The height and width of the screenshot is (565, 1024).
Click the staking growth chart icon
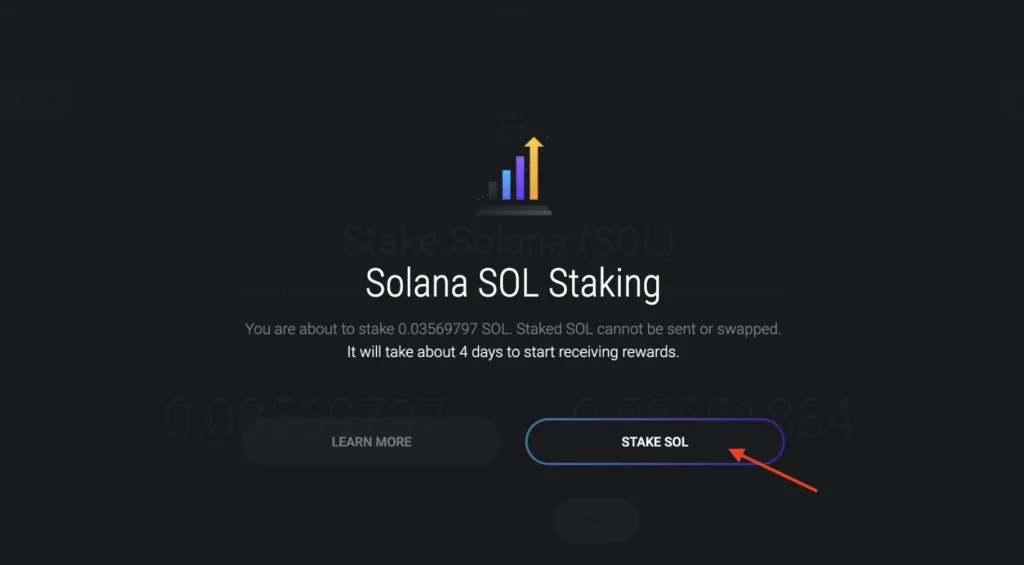click(x=513, y=176)
